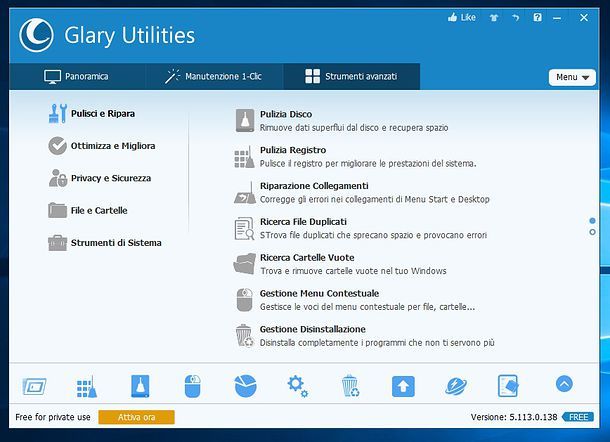The image size is (610, 442).
Task: Click the bottom toolbar registry cleaner icon
Action: 87,386
